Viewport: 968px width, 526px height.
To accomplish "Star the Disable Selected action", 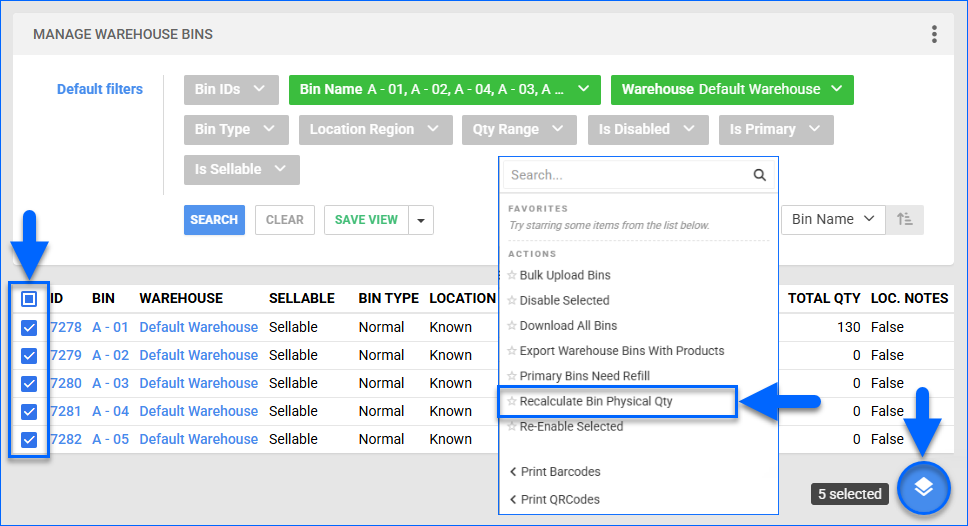I will (512, 301).
